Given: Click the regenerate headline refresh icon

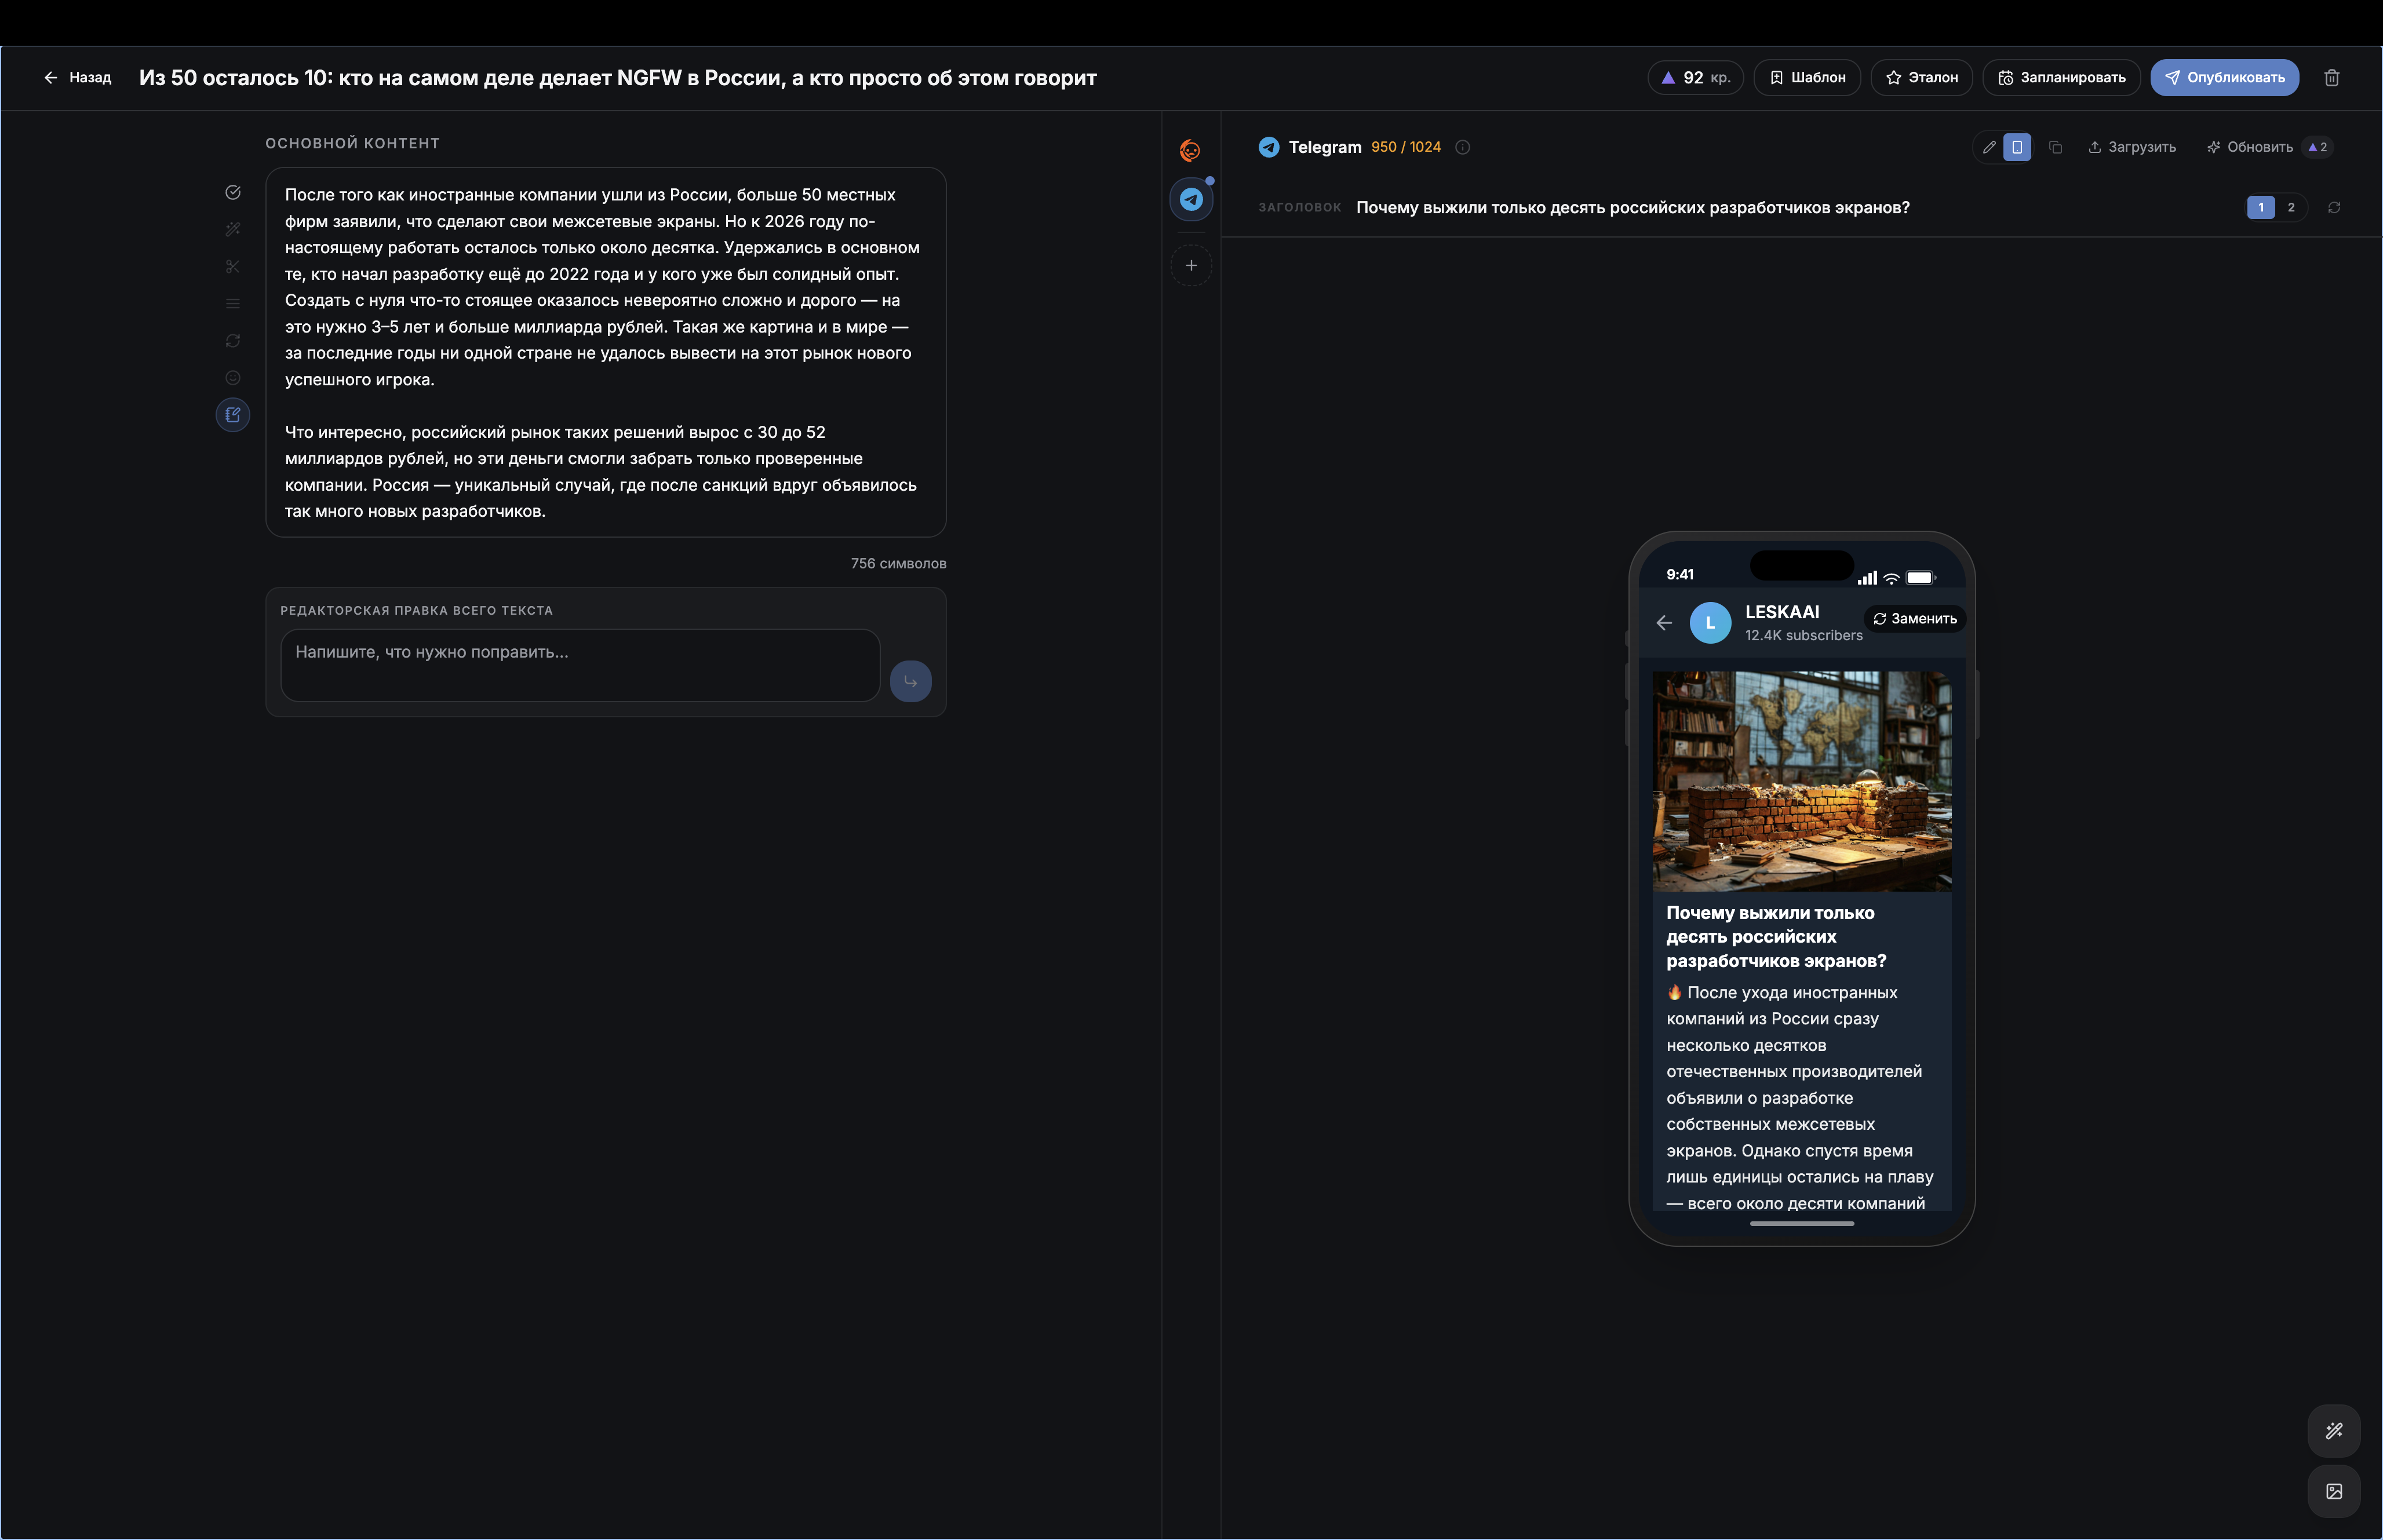Looking at the screenshot, I should tap(2333, 208).
